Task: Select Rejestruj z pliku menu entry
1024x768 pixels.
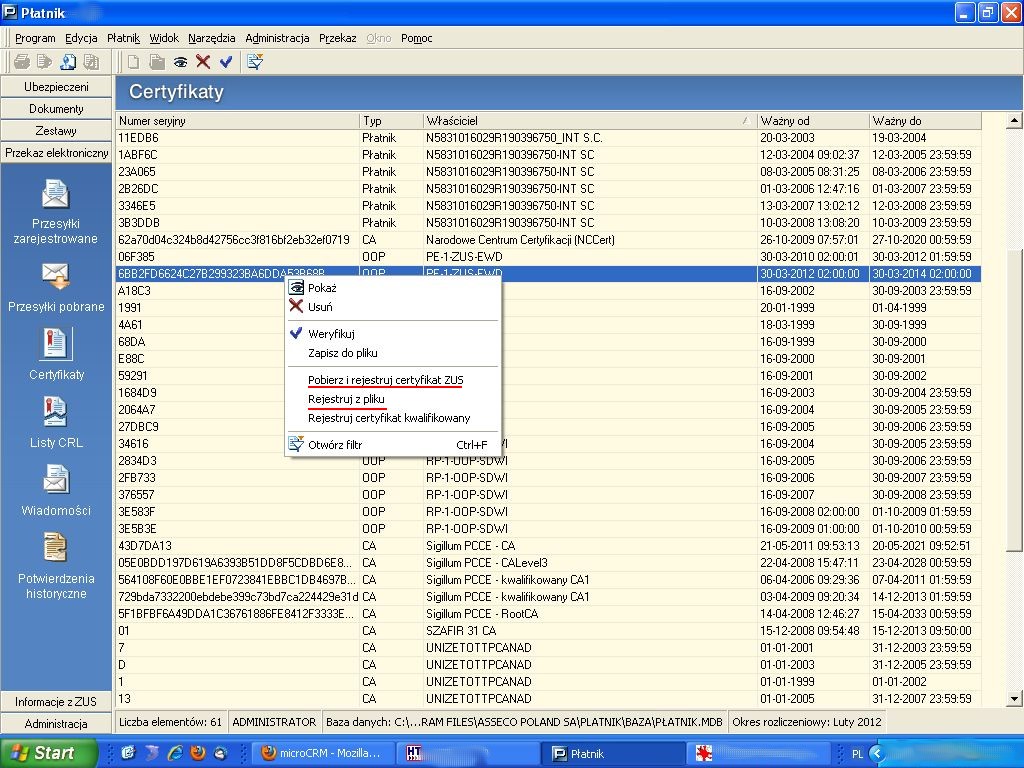Action: 346,399
